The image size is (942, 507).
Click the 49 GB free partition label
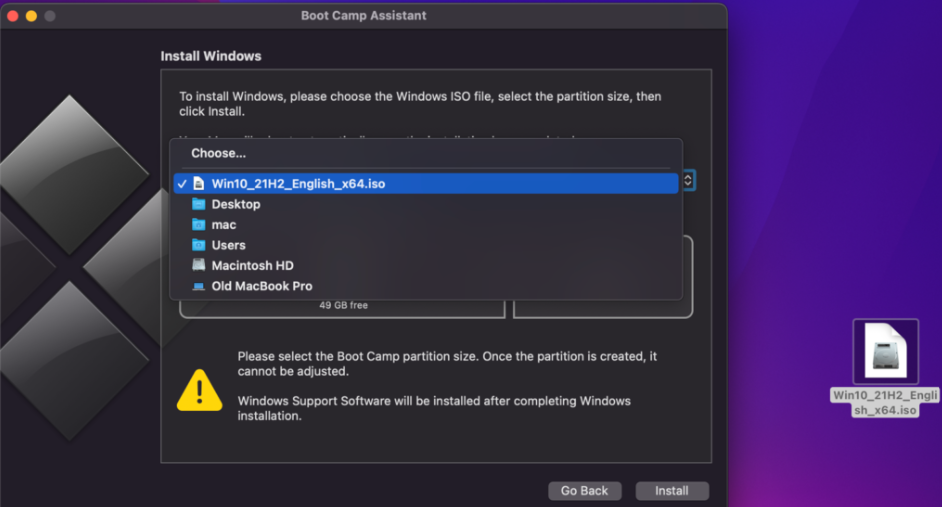point(344,305)
